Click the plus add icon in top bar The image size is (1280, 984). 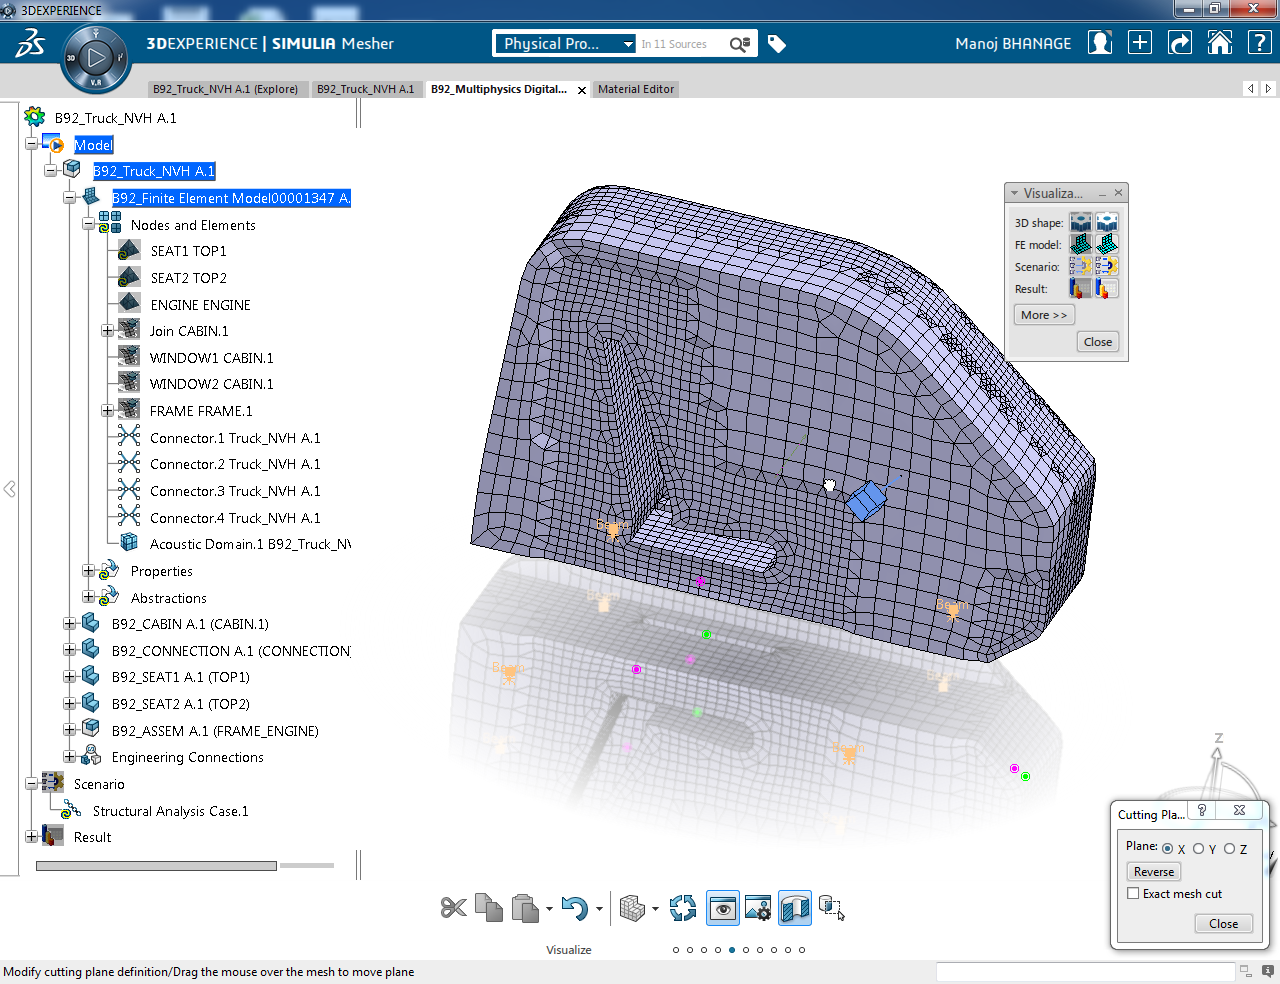(x=1140, y=43)
